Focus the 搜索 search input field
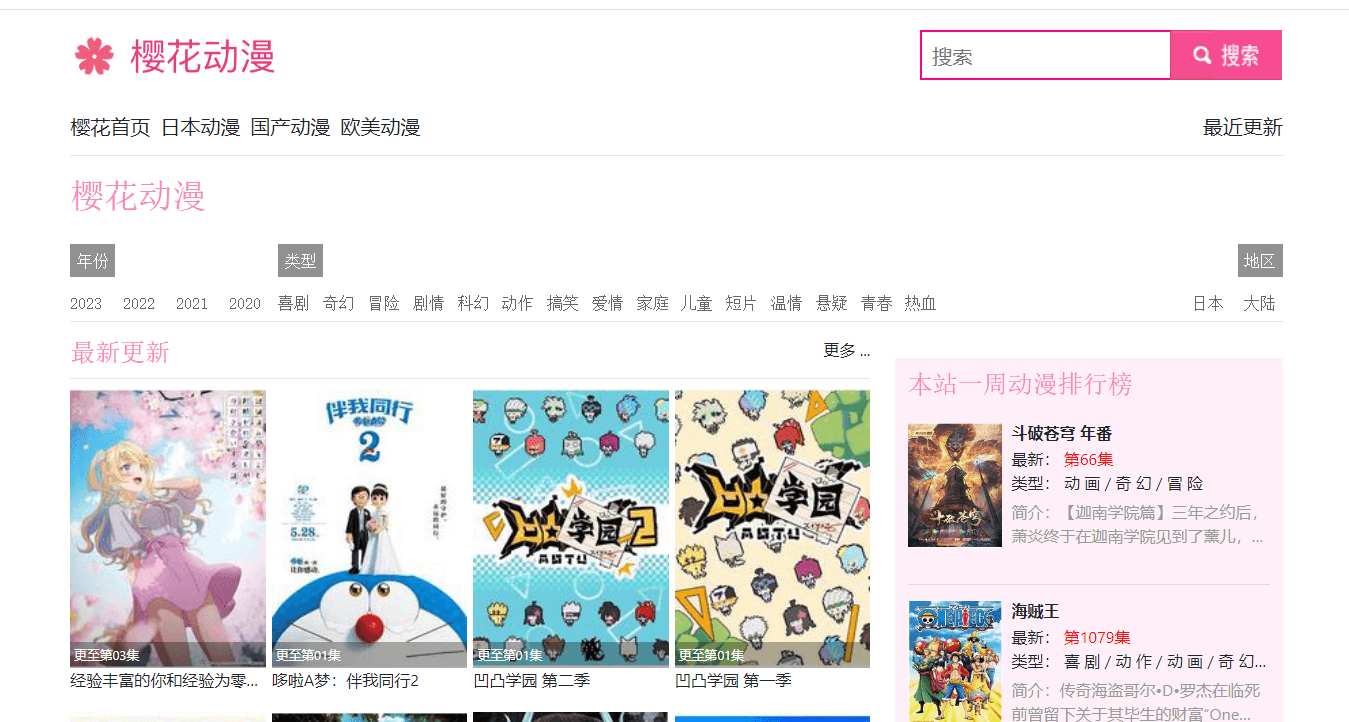Viewport: 1349px width, 722px height. pos(1046,55)
